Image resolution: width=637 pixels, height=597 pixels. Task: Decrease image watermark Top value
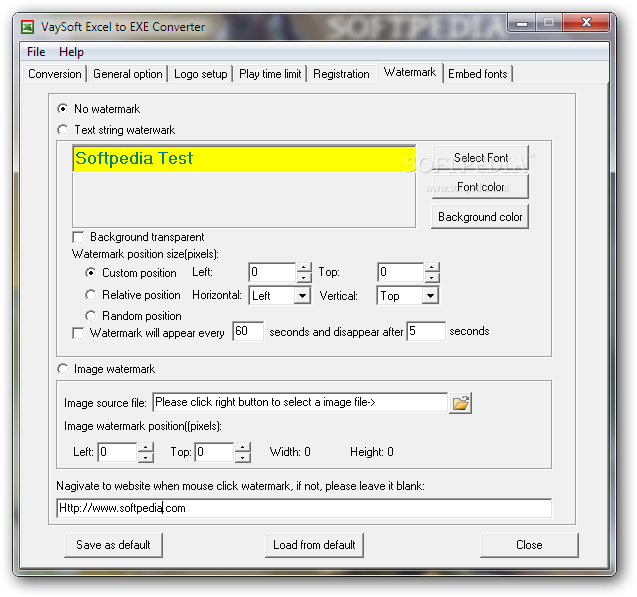[x=243, y=457]
